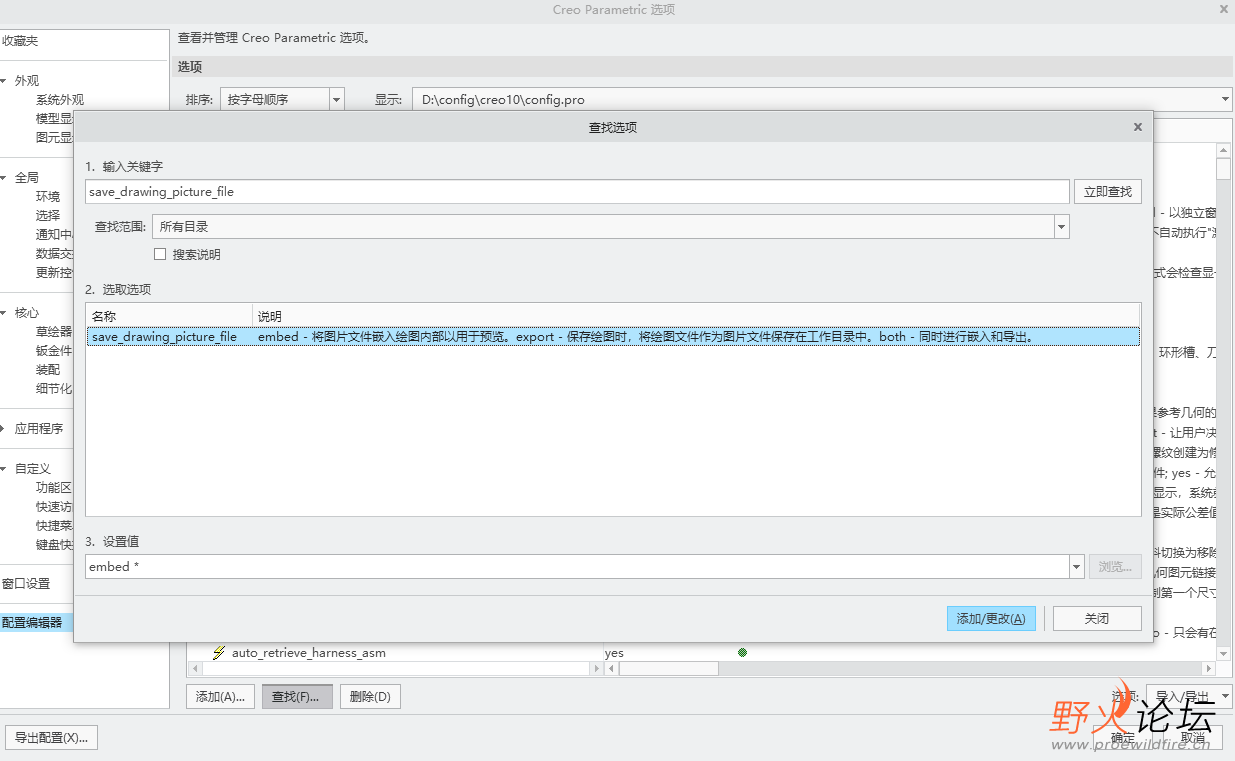1235x761 pixels.
Task: Click the keyword input field save_drawing_picture_file
Action: tap(577, 191)
